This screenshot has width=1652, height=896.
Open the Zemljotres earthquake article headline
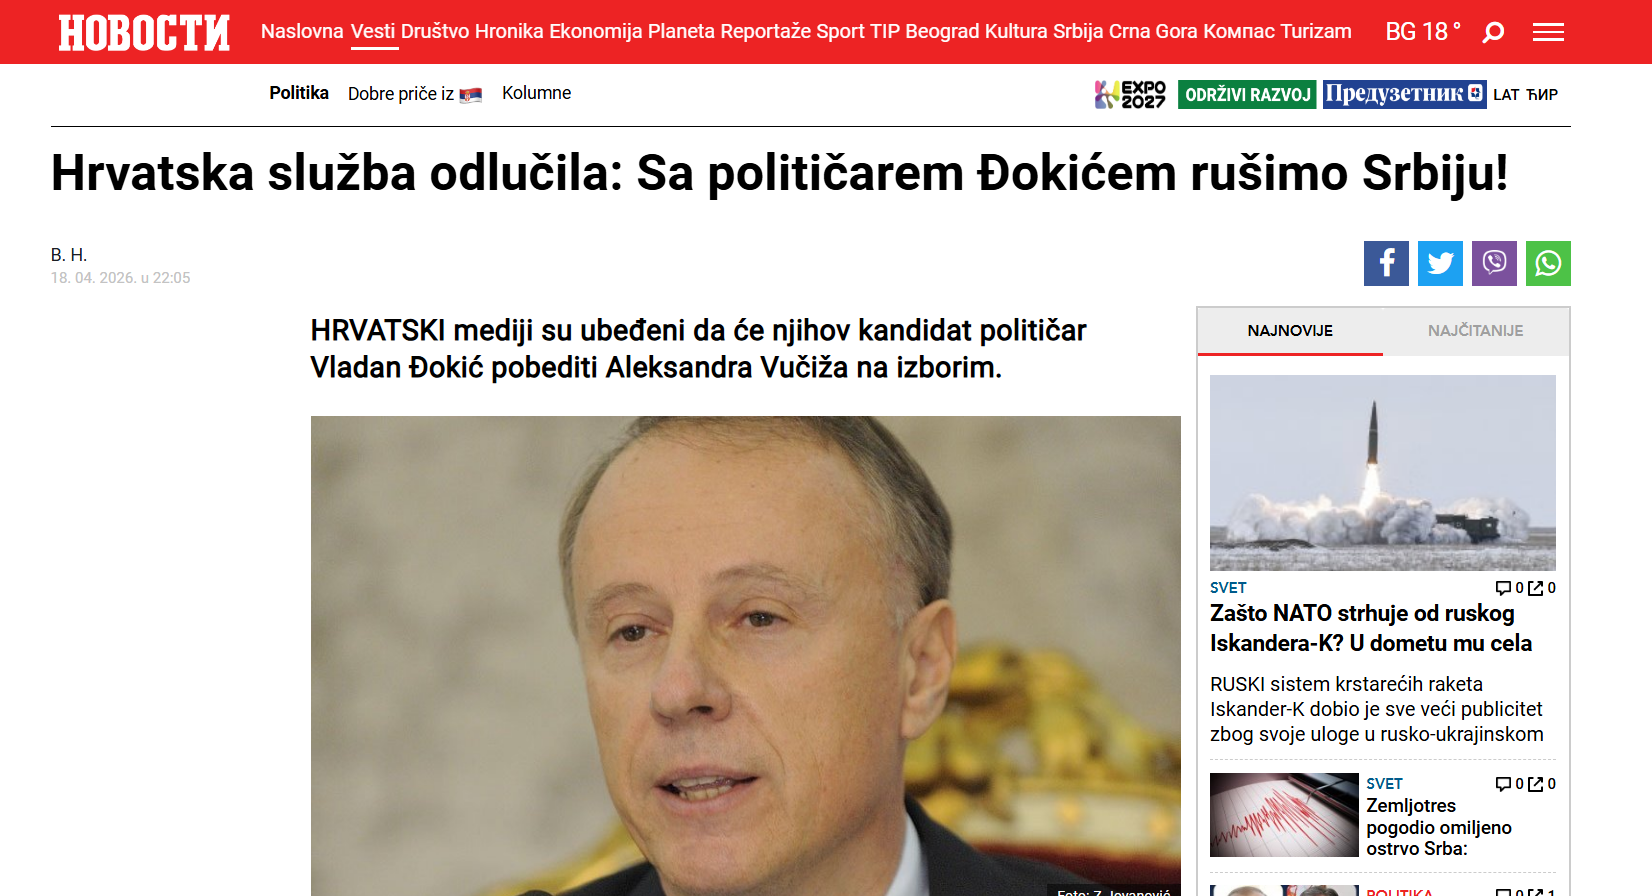click(x=1439, y=827)
